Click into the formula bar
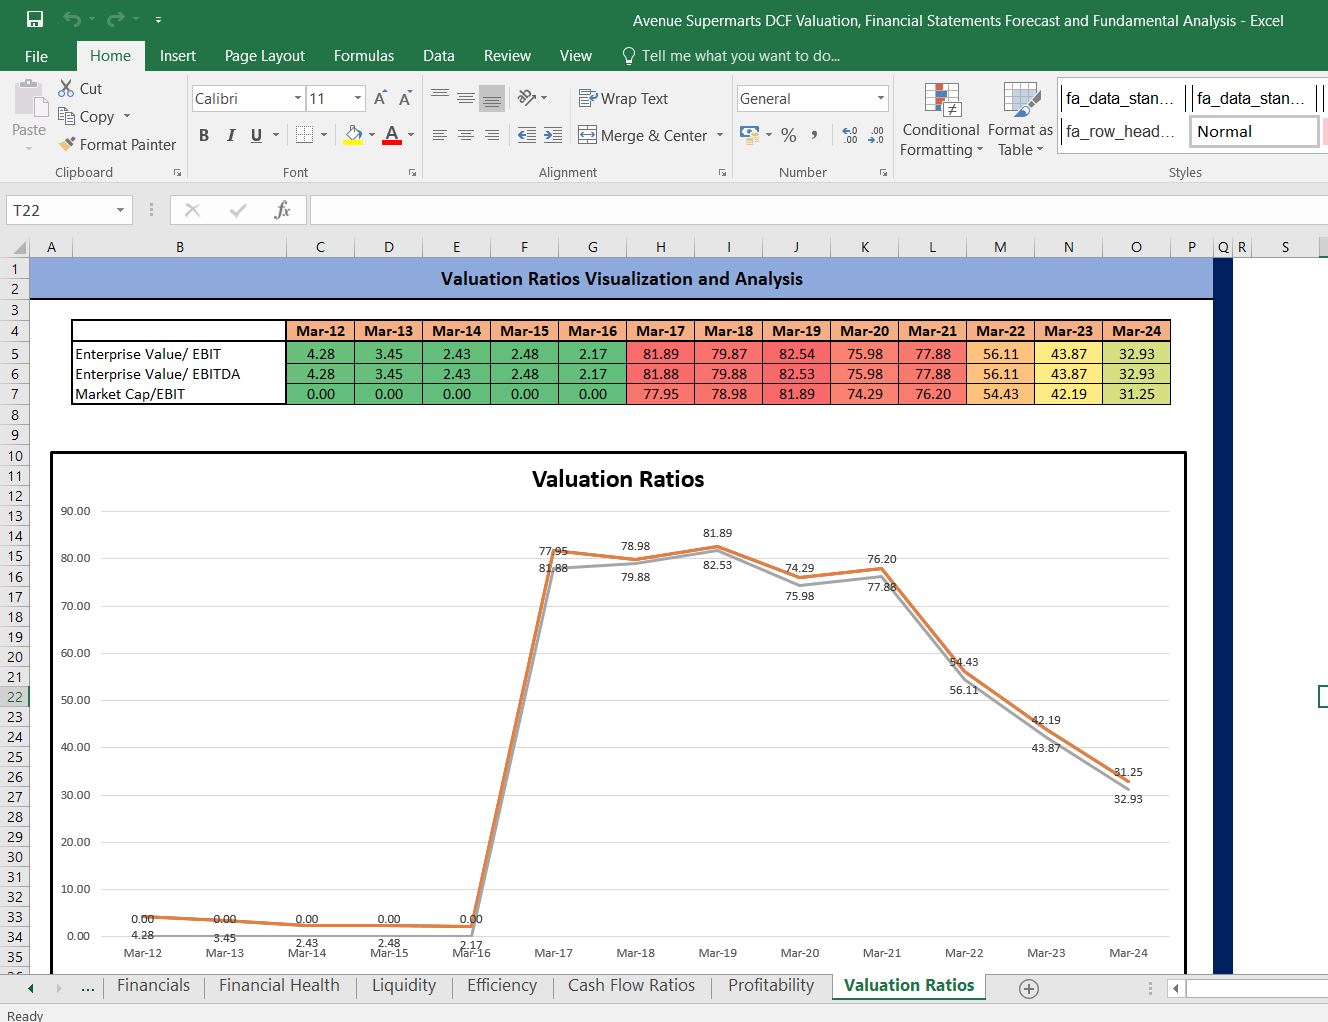The width and height of the screenshot is (1328, 1022). [x=818, y=210]
